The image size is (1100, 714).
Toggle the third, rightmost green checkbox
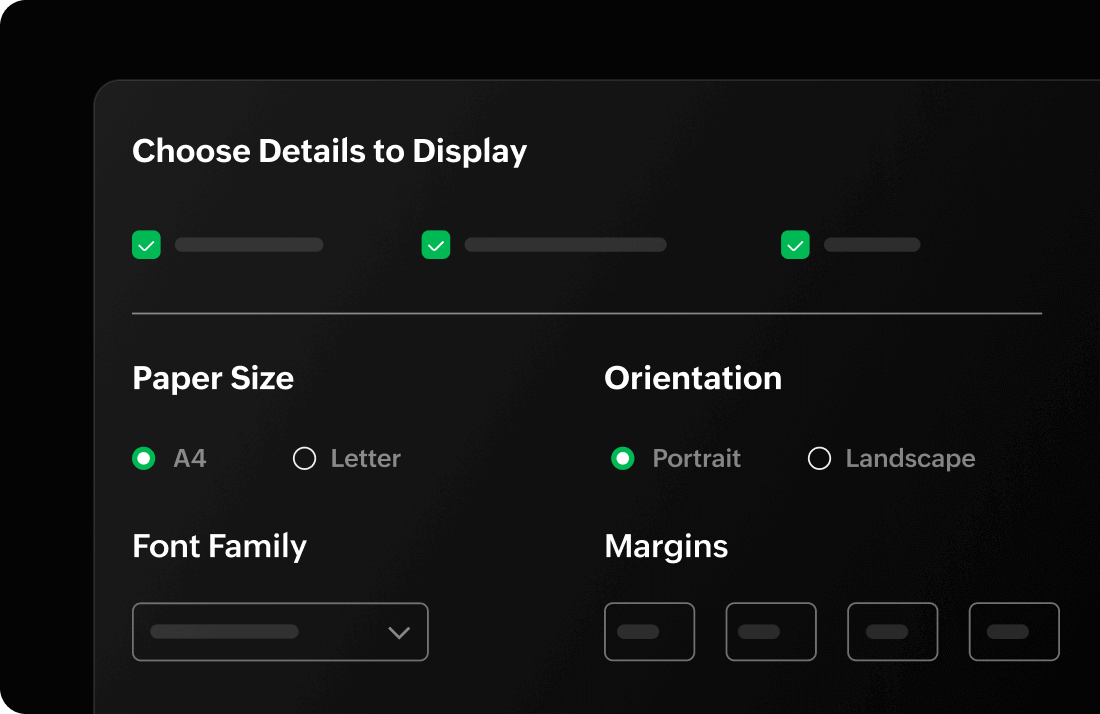[795, 245]
